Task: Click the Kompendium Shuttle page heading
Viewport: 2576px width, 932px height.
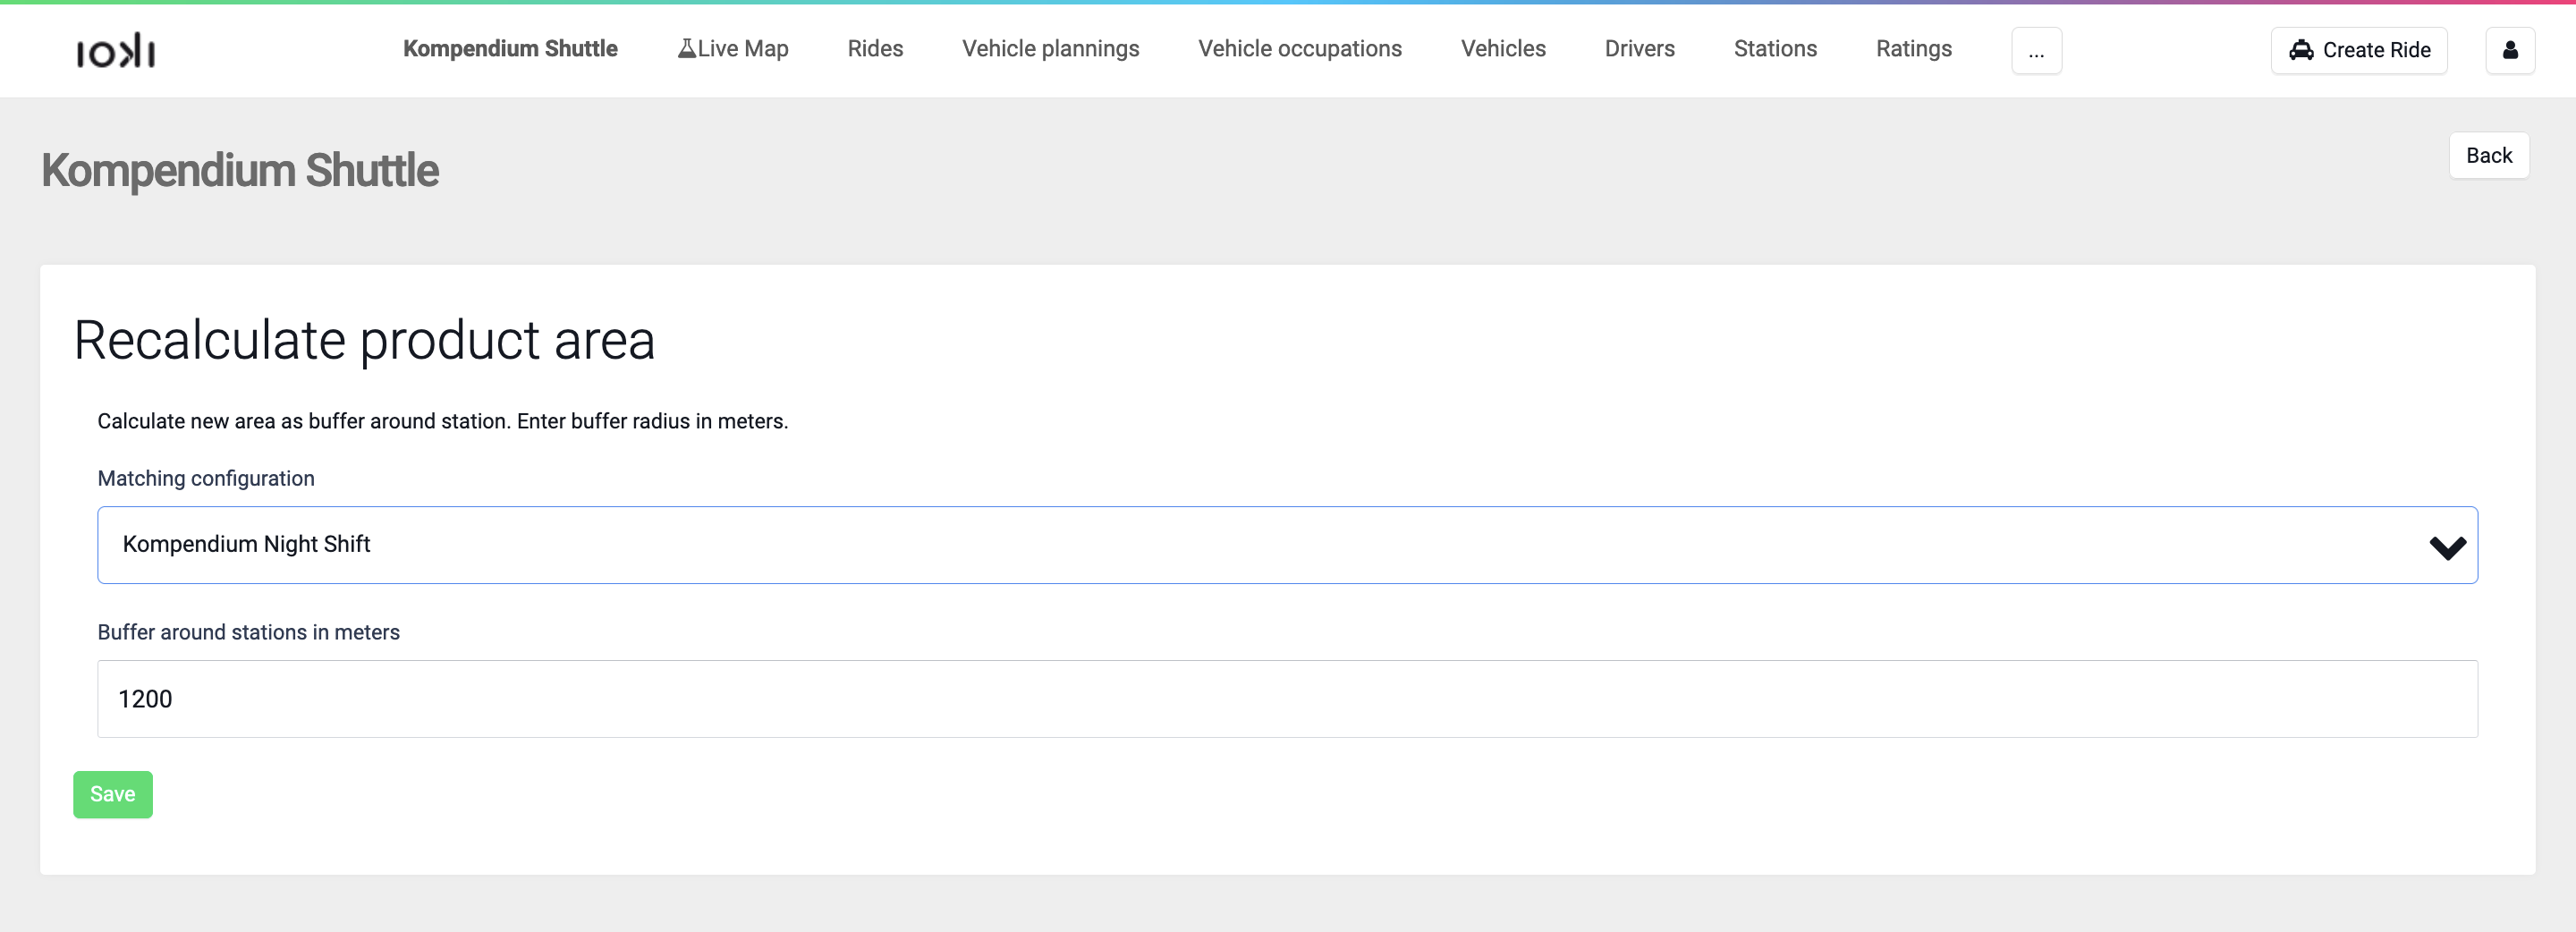Action: click(x=240, y=170)
